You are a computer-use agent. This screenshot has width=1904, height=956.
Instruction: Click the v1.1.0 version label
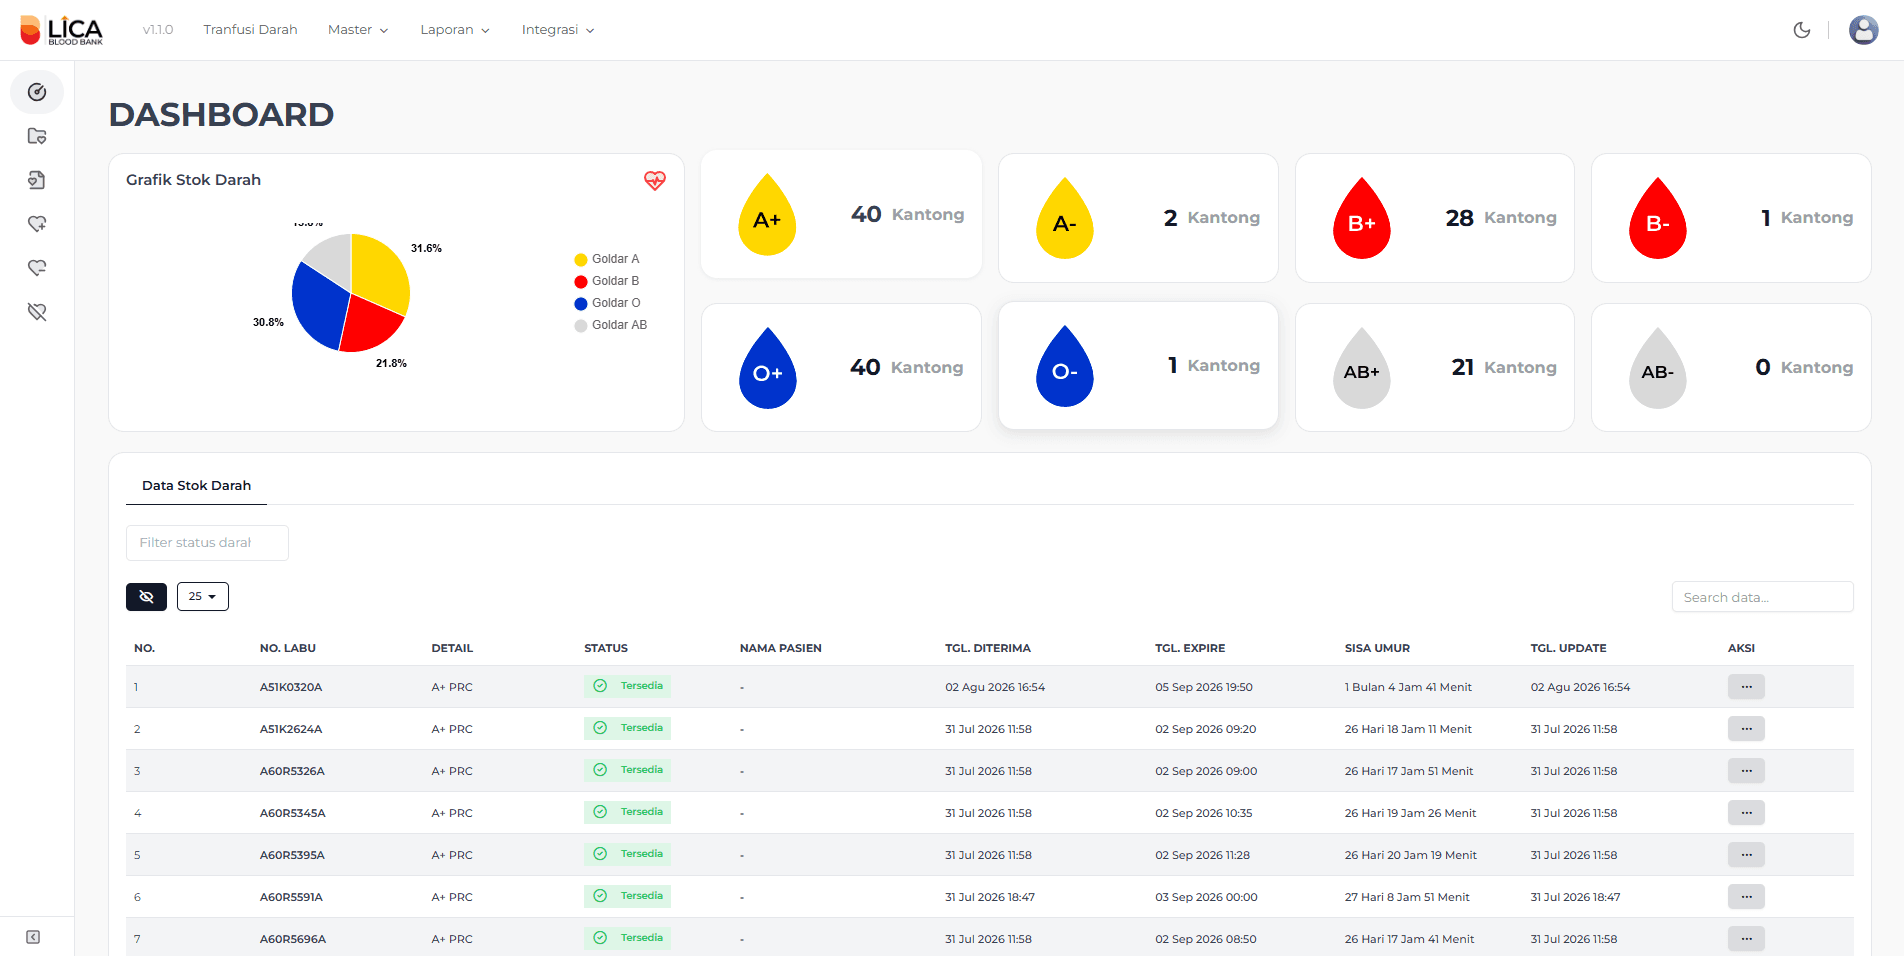pos(158,30)
